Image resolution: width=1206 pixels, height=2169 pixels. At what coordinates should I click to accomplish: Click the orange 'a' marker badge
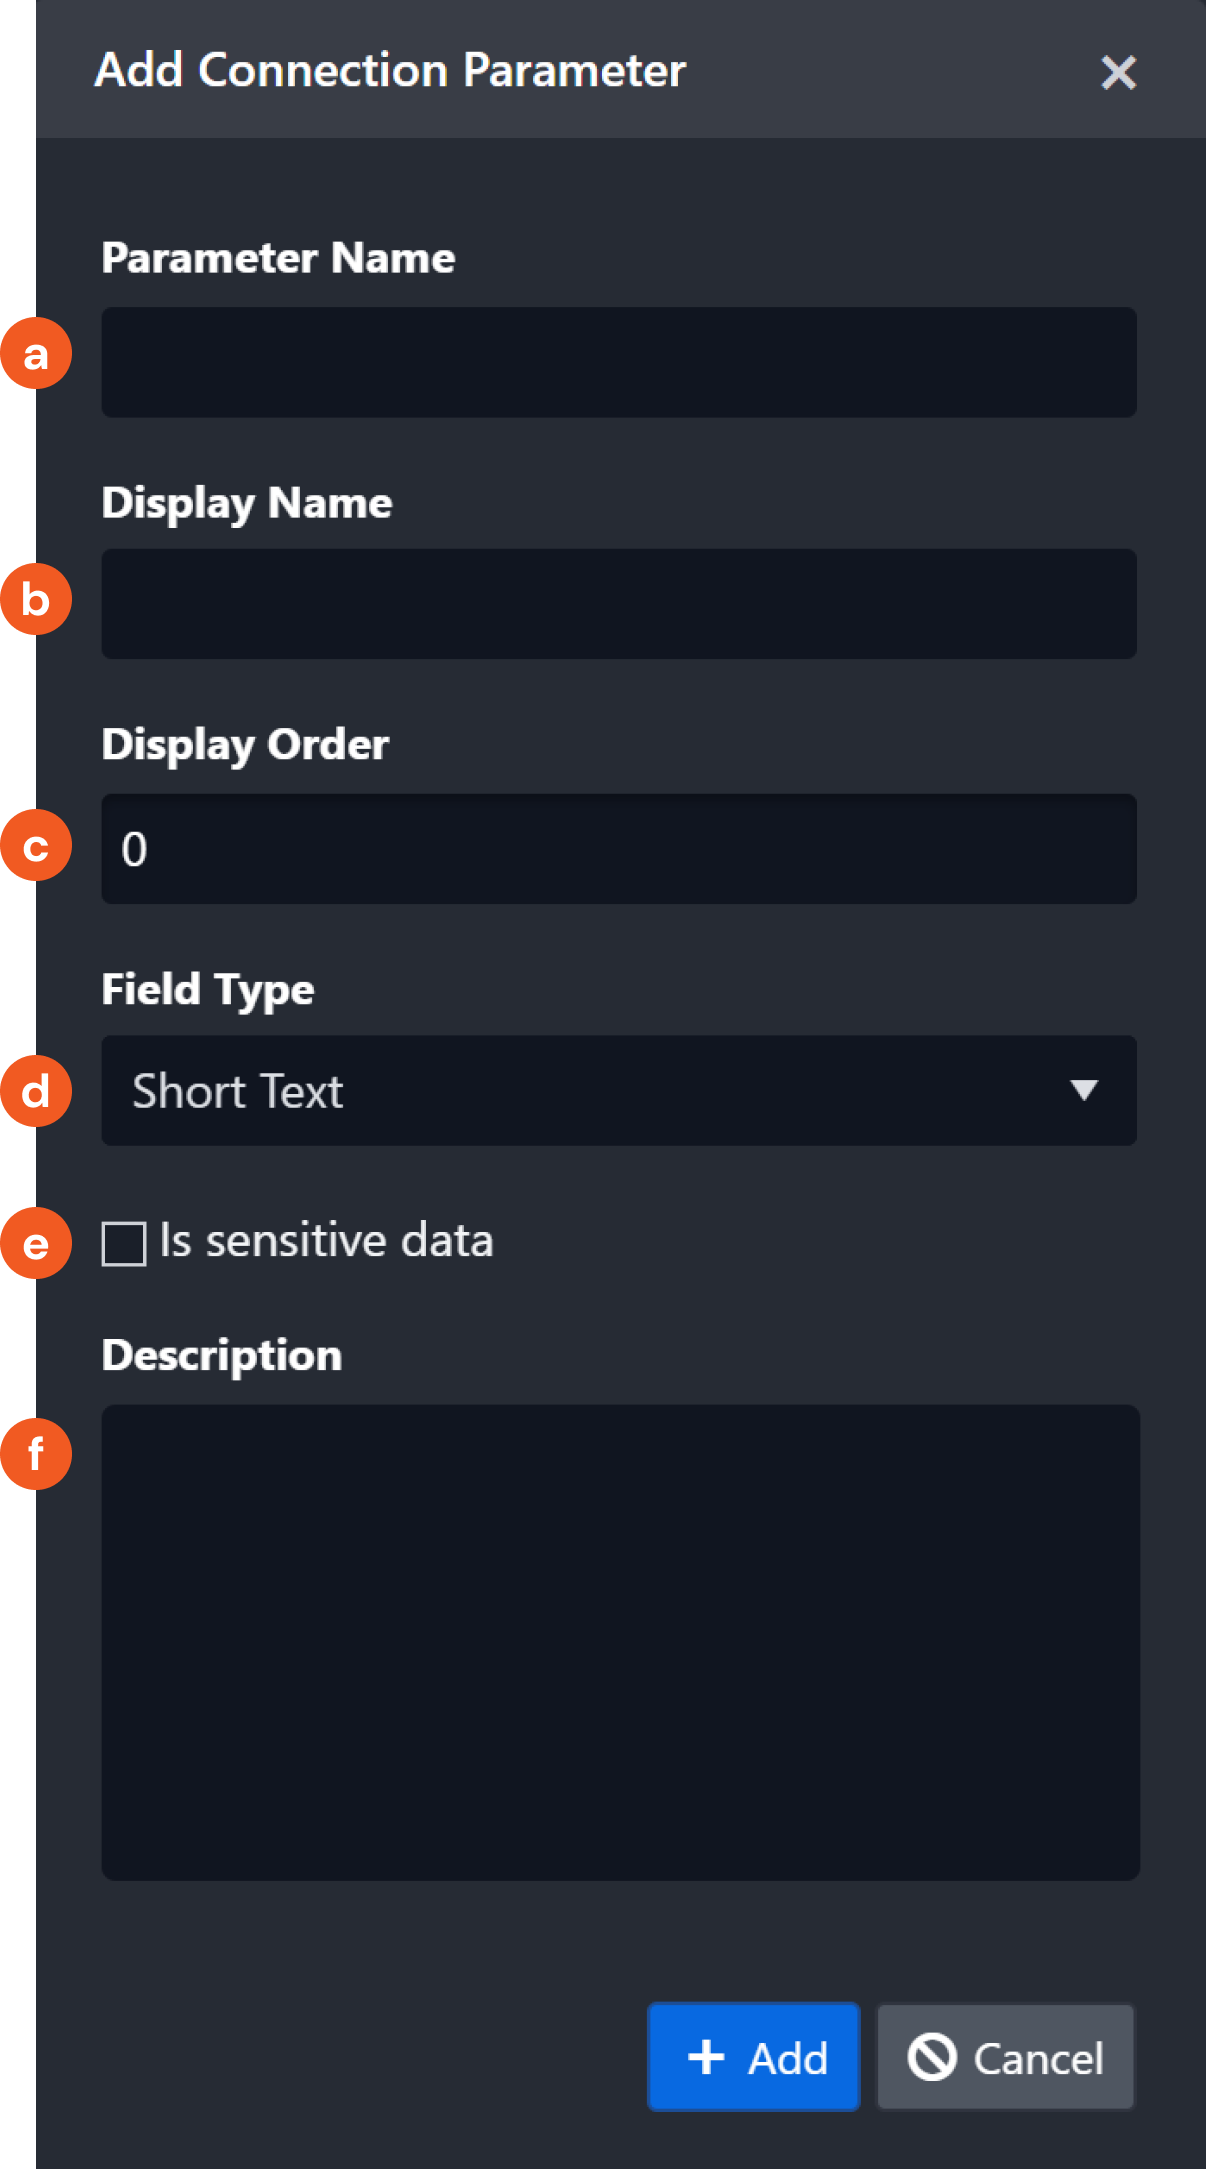(36, 354)
